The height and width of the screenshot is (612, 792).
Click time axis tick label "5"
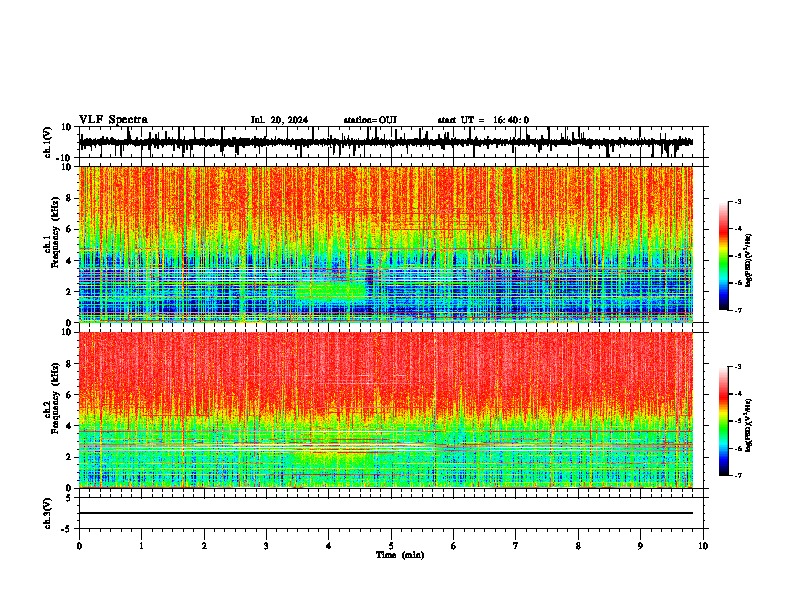point(391,546)
